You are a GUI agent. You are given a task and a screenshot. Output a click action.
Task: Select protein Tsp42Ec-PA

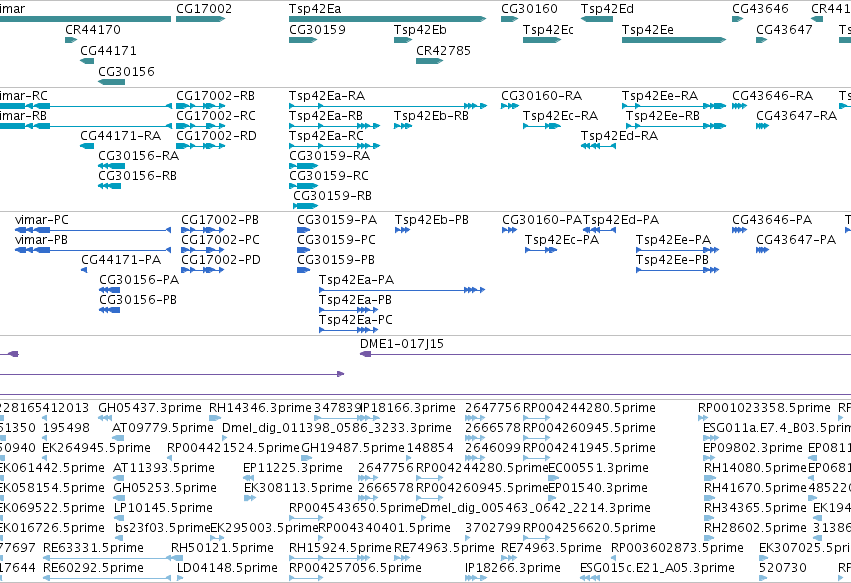[562, 240]
